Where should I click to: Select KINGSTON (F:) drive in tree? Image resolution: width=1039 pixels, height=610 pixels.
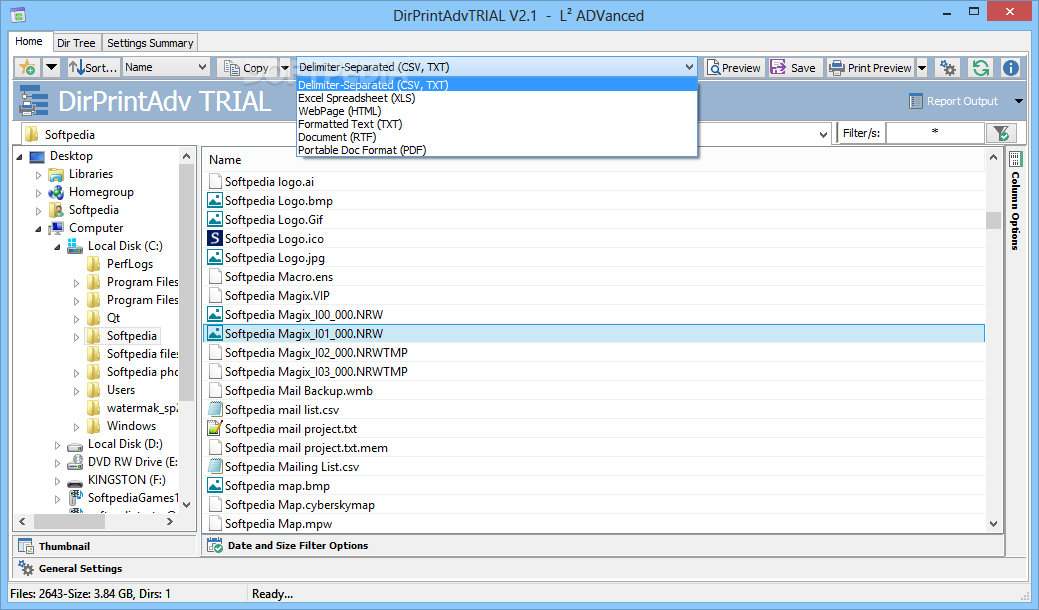tap(127, 480)
